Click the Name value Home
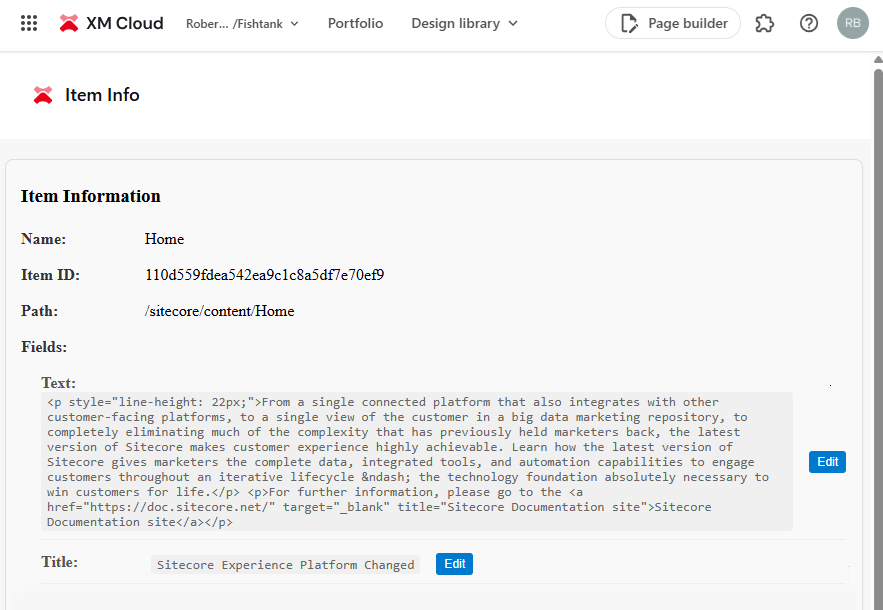Viewport: 883px width, 610px height. coord(164,239)
